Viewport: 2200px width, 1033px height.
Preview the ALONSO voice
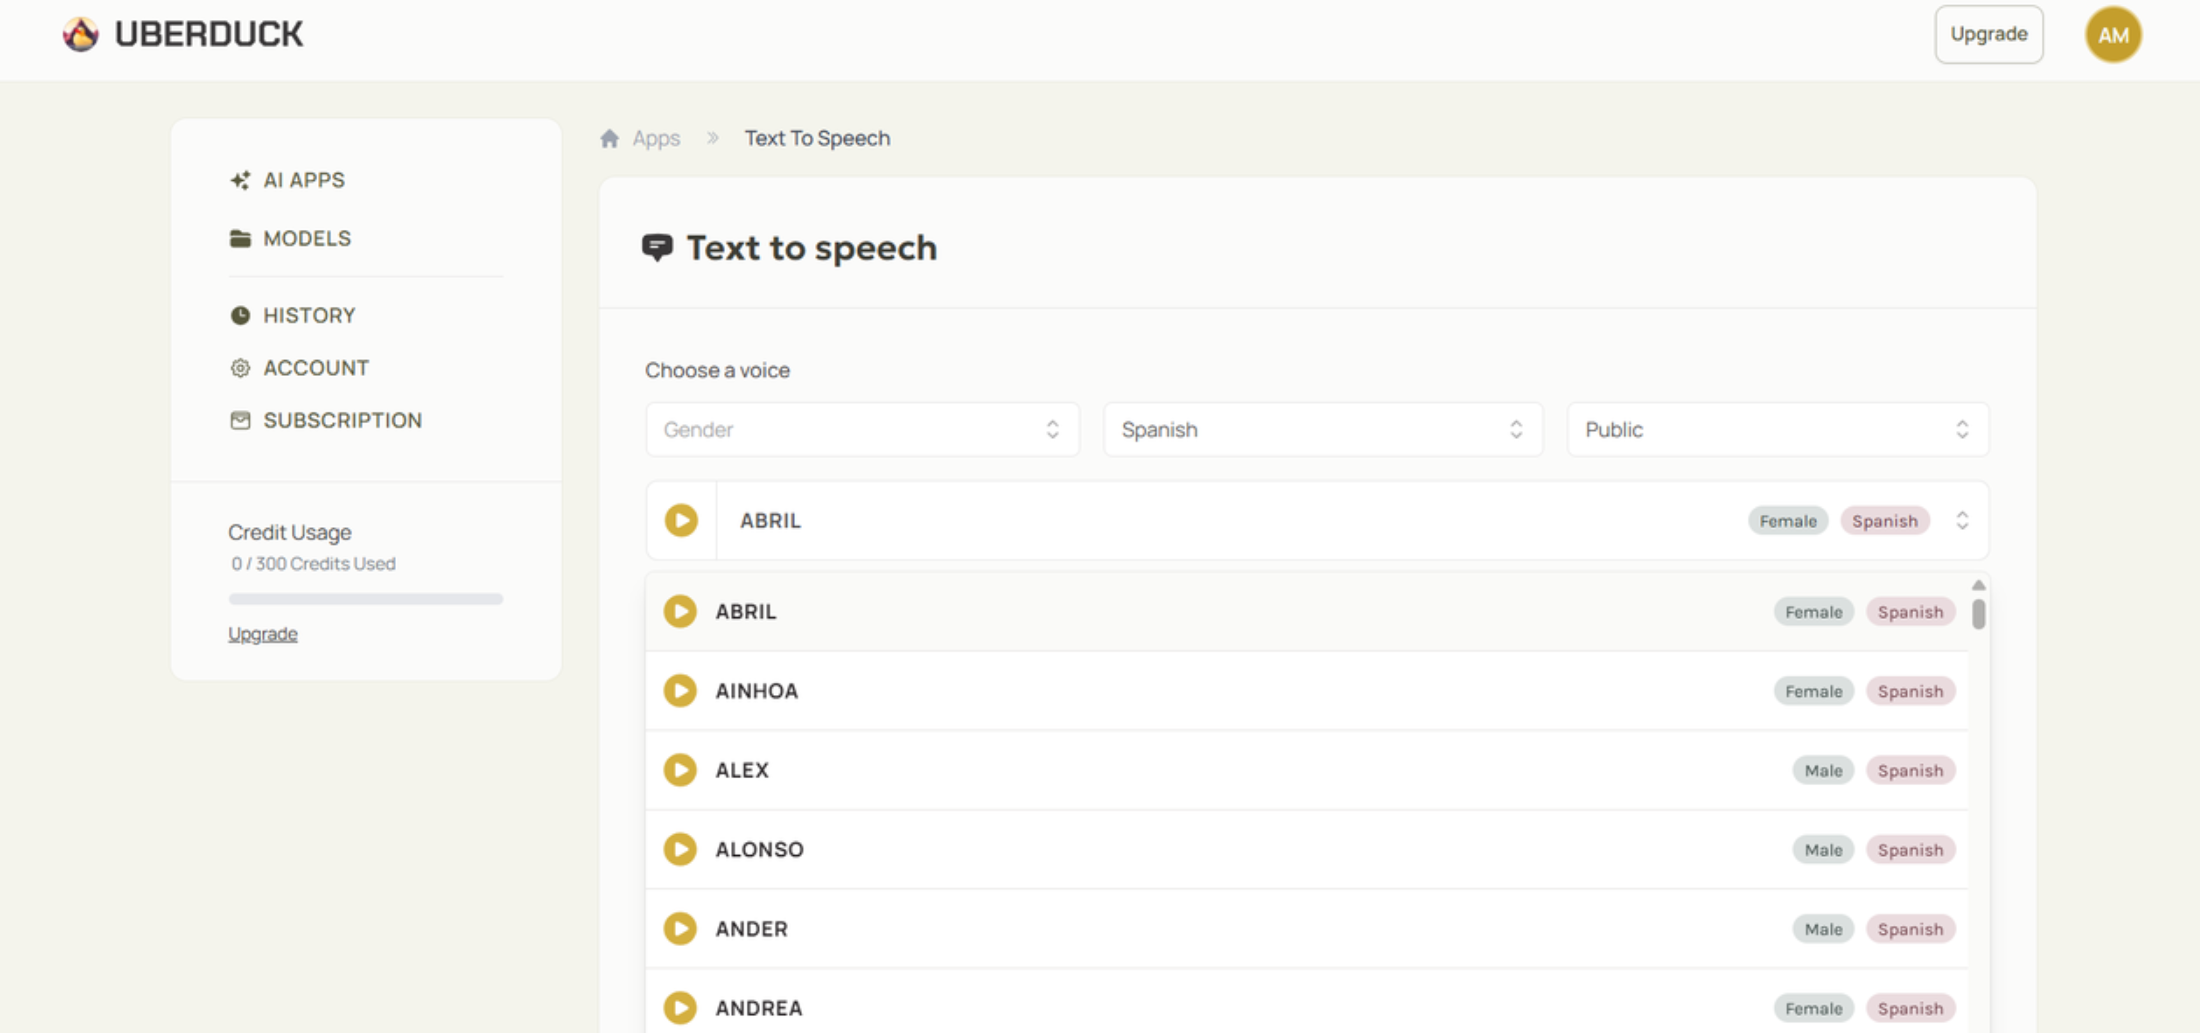680,849
